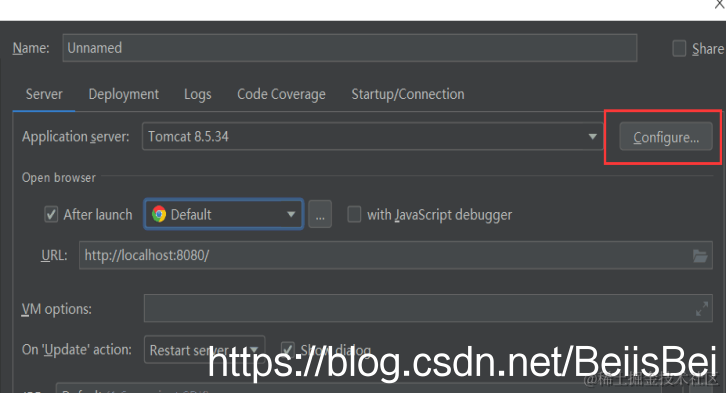Image resolution: width=726 pixels, height=394 pixels.
Task: Open the Default browser dropdown
Action: click(x=224, y=214)
